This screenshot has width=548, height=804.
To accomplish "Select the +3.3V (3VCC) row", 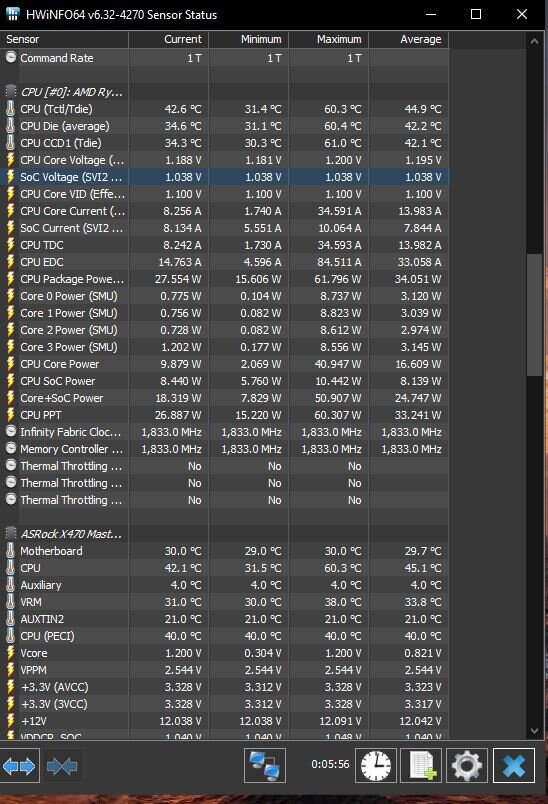I will 225,704.
